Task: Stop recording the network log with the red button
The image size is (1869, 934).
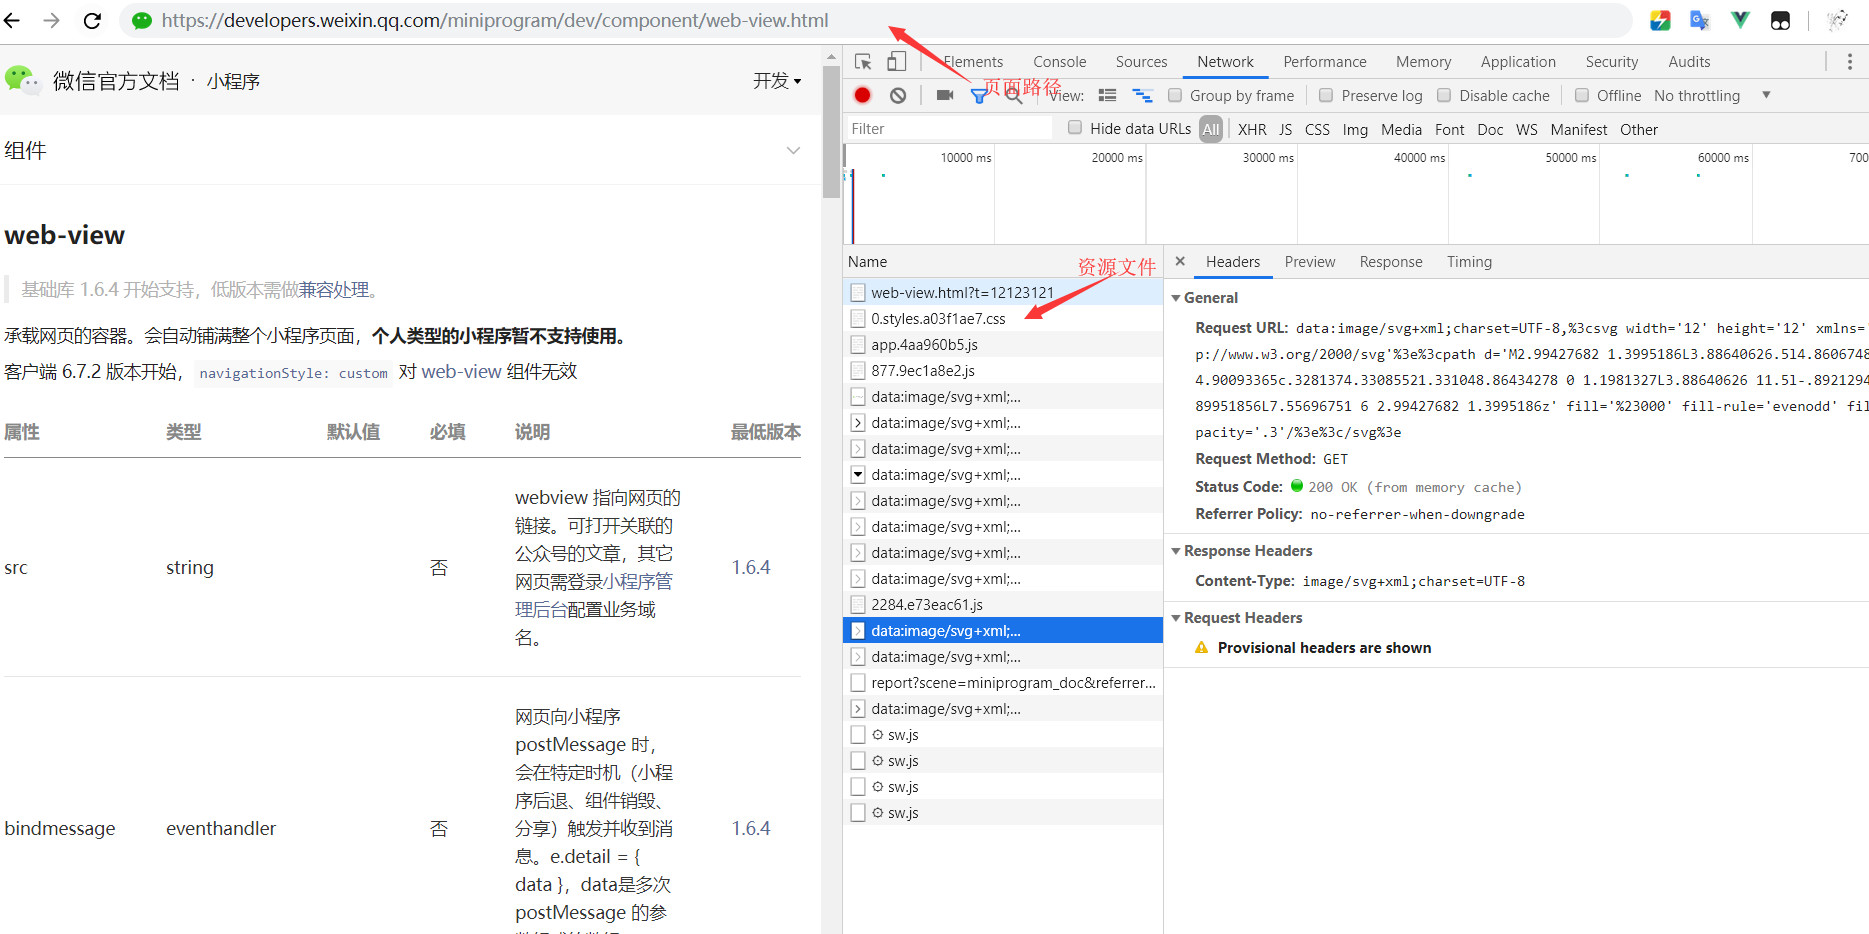Action: (x=862, y=95)
